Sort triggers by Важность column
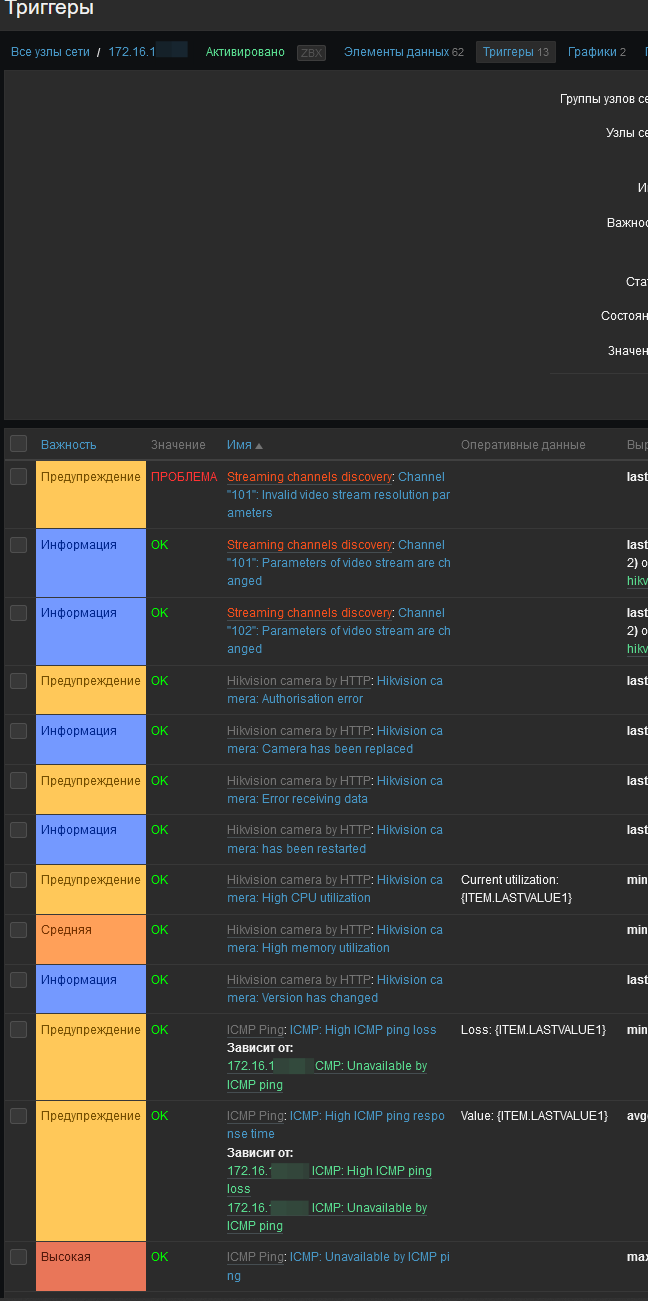The image size is (648, 1301). (x=68, y=445)
